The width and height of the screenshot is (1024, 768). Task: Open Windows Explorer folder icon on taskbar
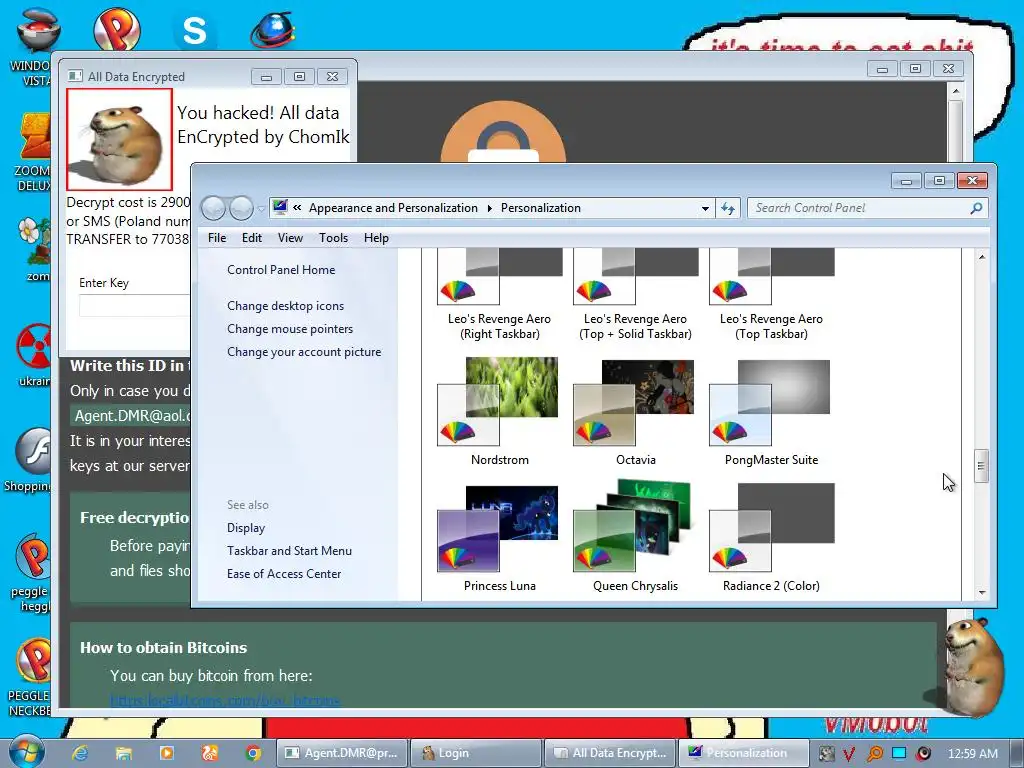coord(123,753)
